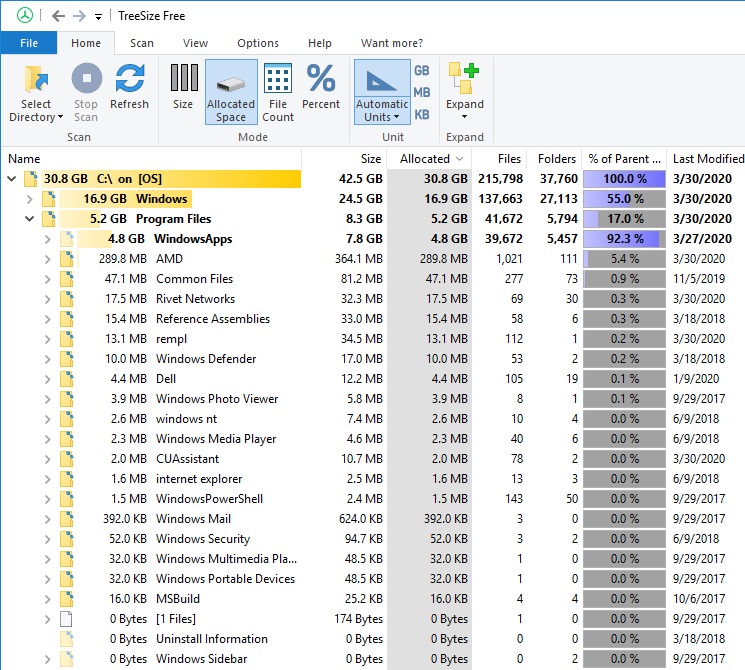This screenshot has height=670, width=745.
Task: Click the MSBuild folder icon
Action: 67,599
